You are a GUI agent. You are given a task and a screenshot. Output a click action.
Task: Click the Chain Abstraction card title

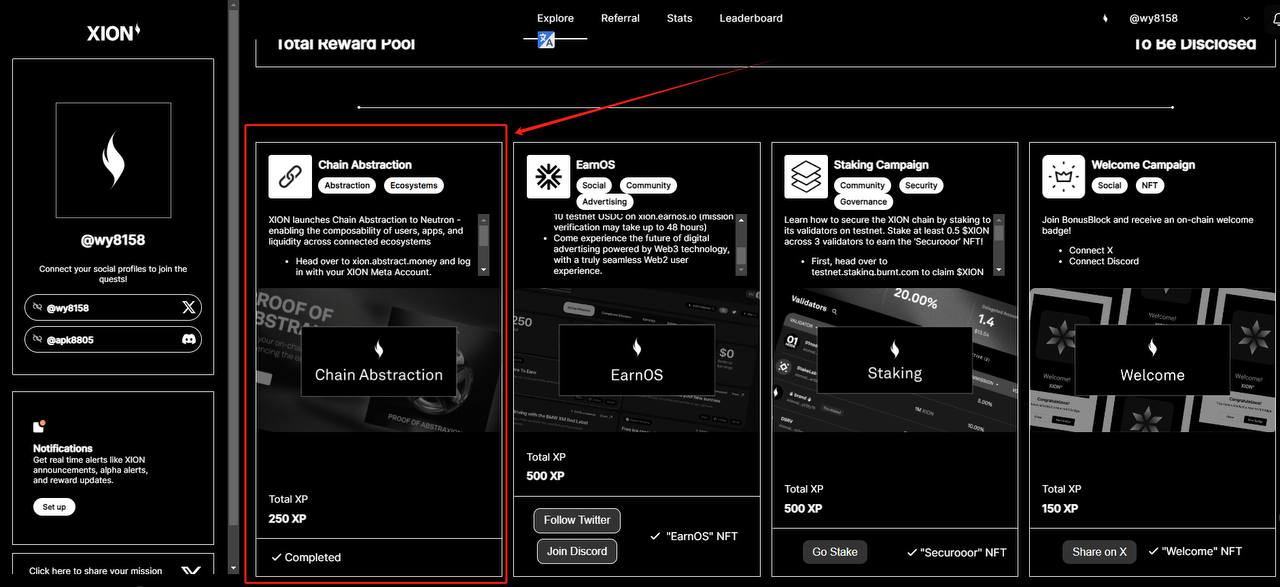365,165
